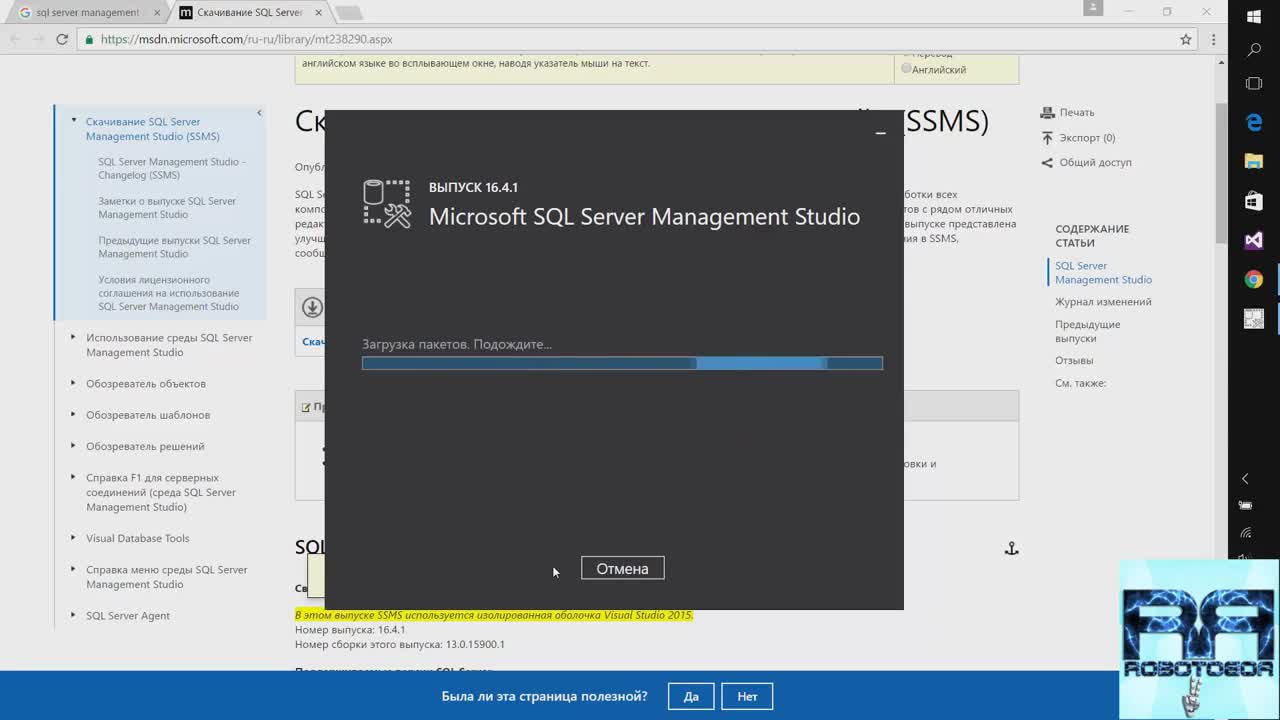Expand the Visual Database Tools node
The image size is (1280, 720).
(73, 538)
